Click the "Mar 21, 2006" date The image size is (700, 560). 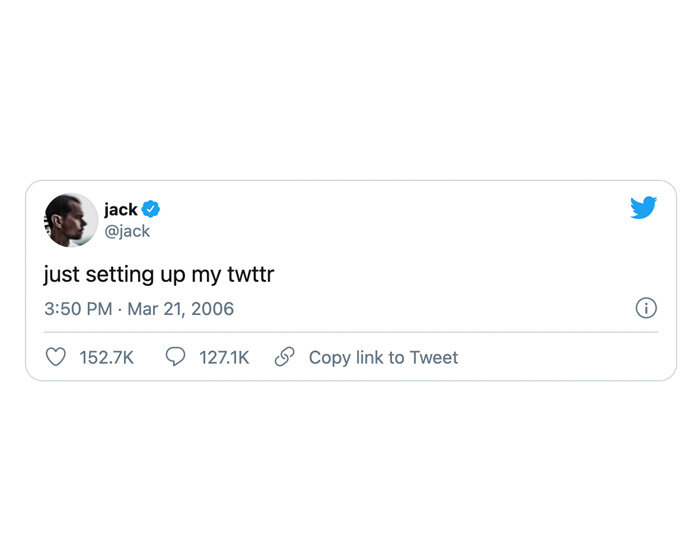(x=180, y=308)
